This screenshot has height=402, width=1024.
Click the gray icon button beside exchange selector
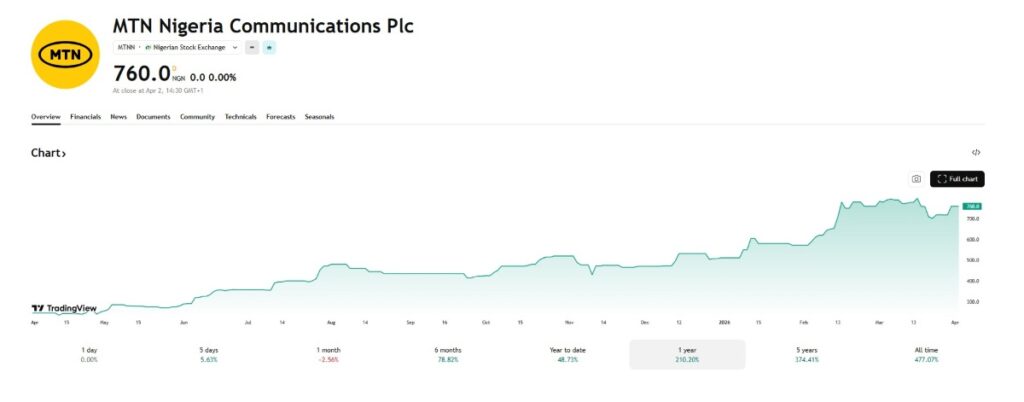click(252, 47)
